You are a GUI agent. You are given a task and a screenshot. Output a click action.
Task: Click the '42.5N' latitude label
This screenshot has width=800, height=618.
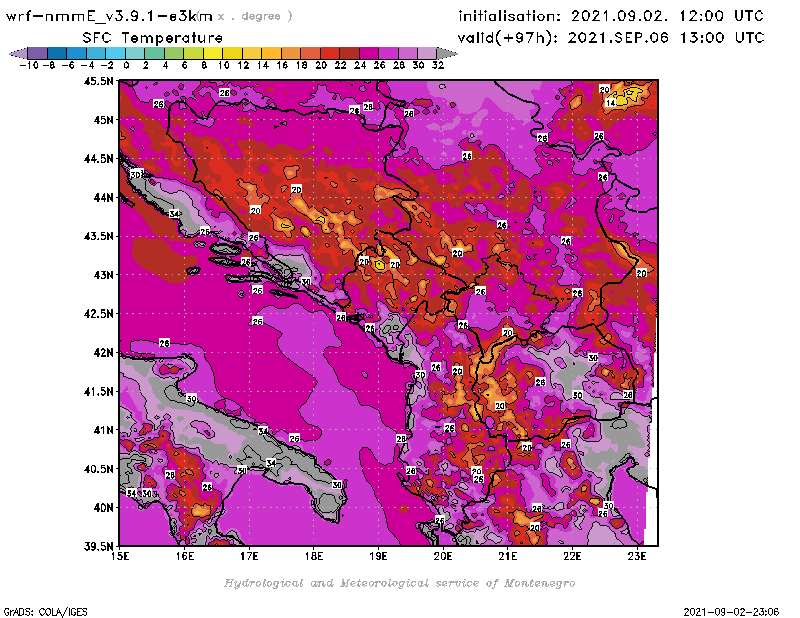click(98, 314)
